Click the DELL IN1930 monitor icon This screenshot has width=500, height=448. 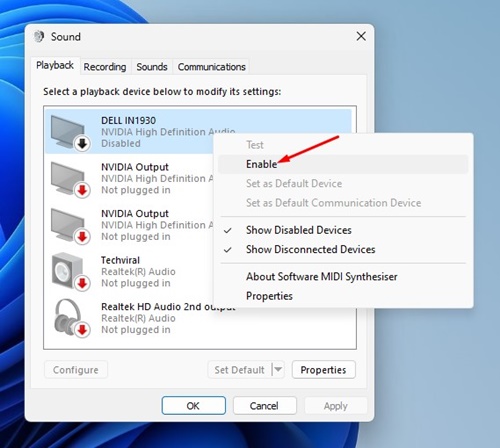(70, 133)
